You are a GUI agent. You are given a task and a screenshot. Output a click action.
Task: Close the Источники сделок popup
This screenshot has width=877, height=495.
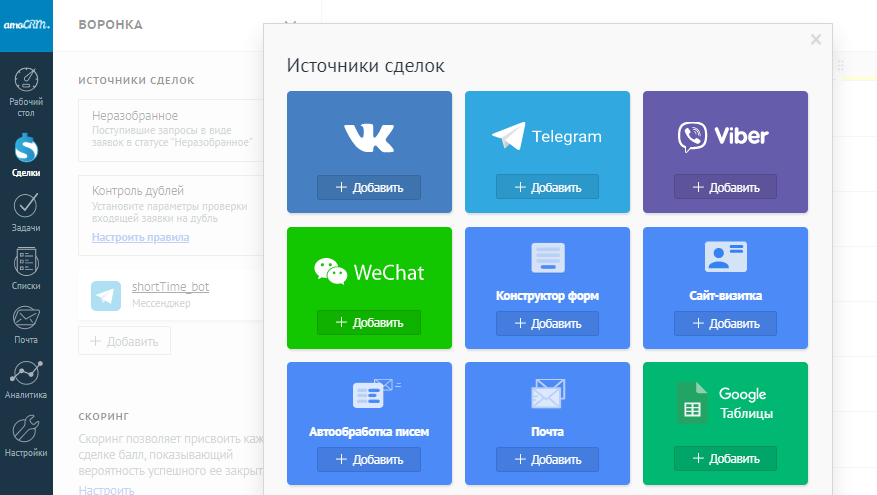point(816,40)
